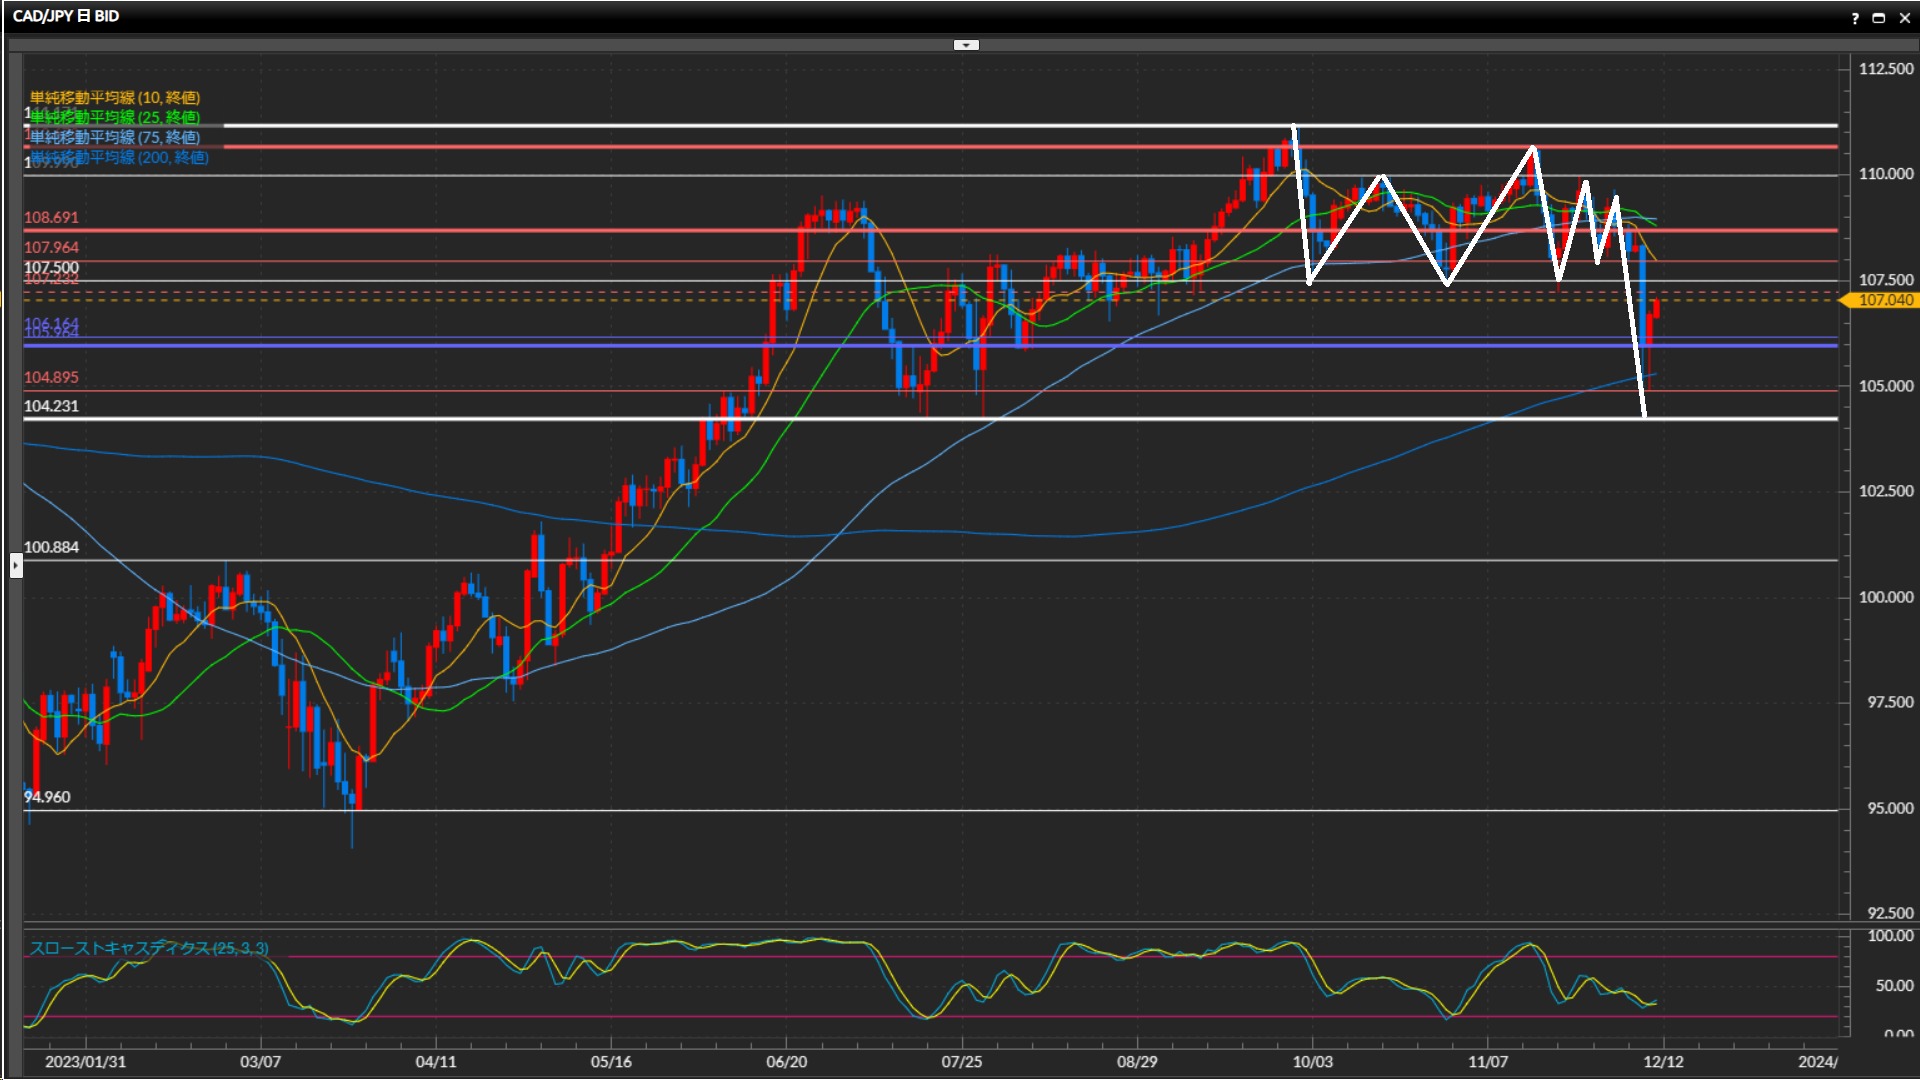The height and width of the screenshot is (1080, 1920).
Task: Expand the collapsed top toolbar arrow
Action: point(966,45)
